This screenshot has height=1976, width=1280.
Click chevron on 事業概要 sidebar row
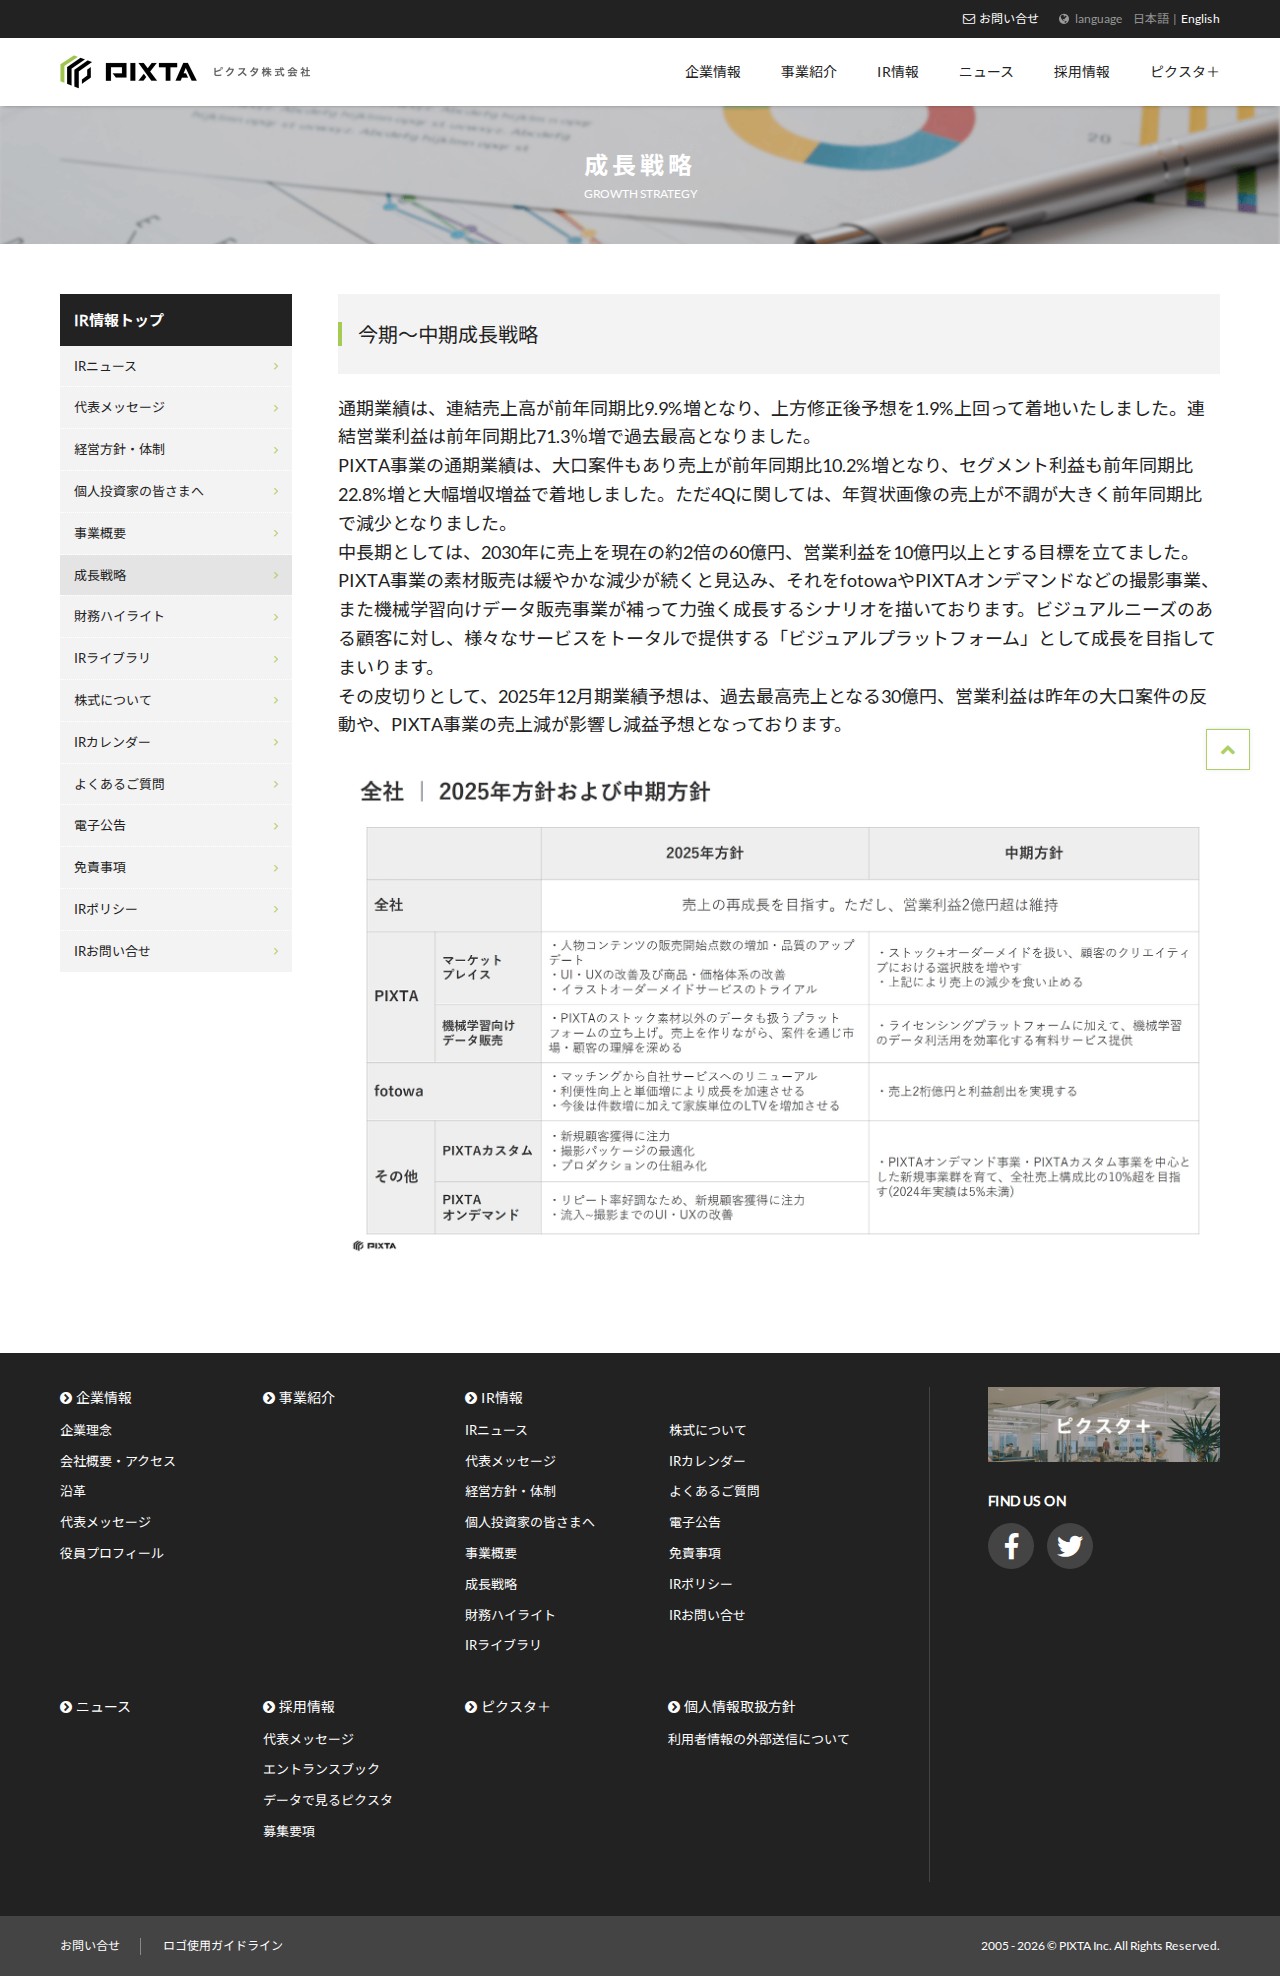point(276,534)
